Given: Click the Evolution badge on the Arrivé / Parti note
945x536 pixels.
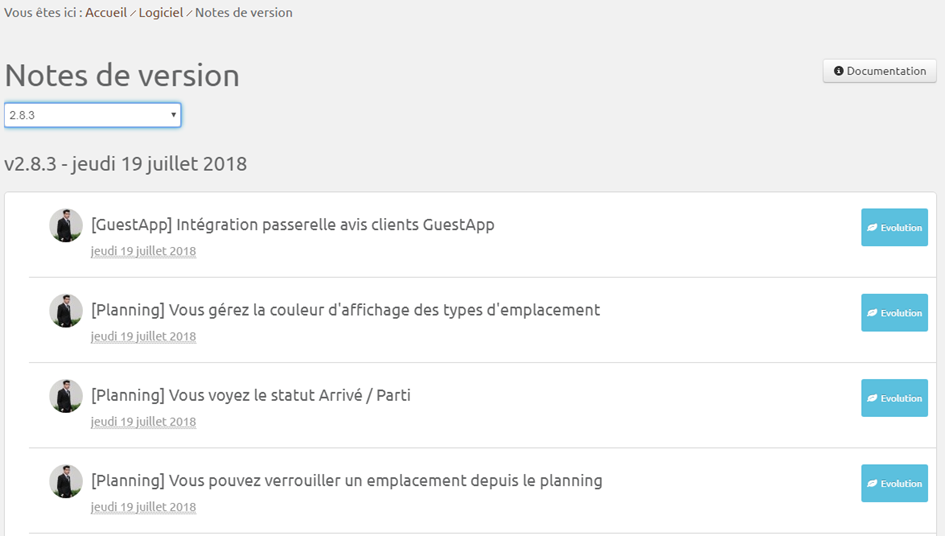Looking at the screenshot, I should pyautogui.click(x=894, y=398).
